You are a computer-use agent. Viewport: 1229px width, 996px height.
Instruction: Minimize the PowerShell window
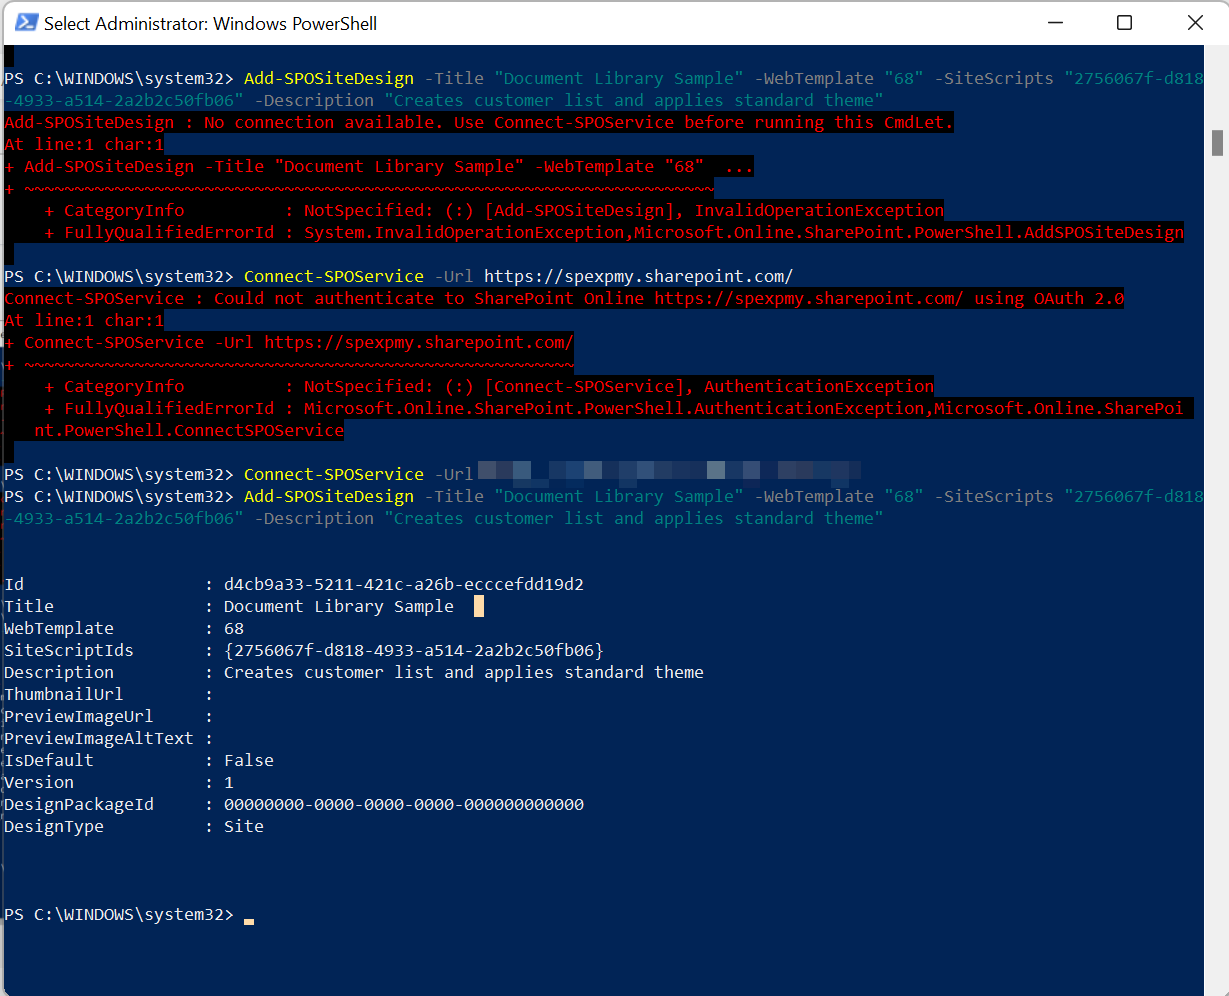pyautogui.click(x=1054, y=22)
